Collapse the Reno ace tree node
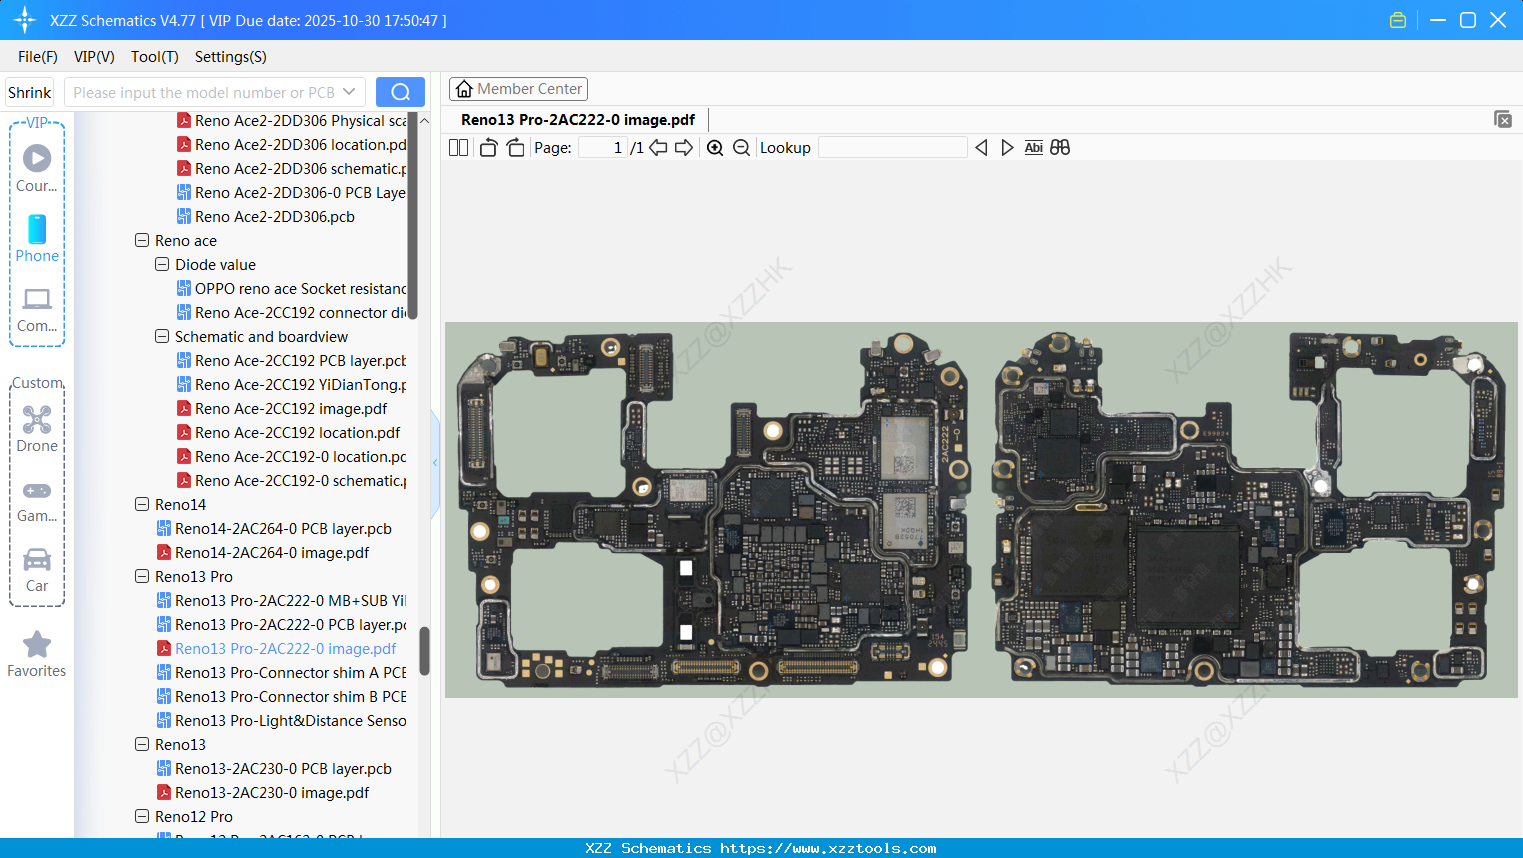 coord(142,240)
